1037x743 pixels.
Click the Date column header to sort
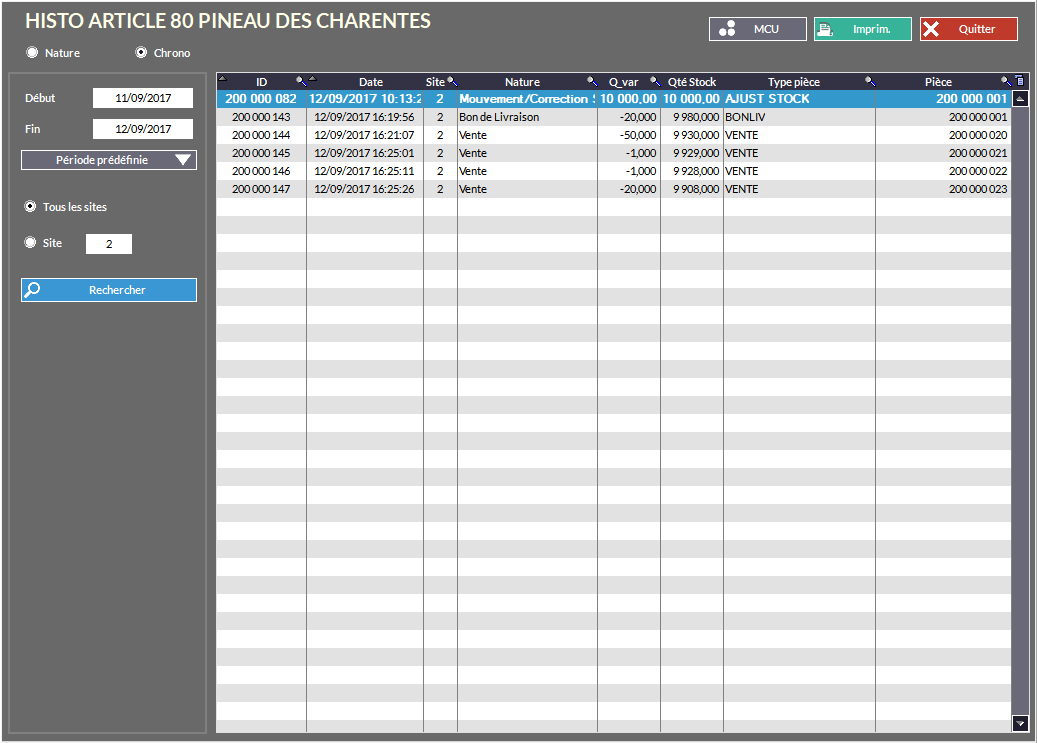(371, 82)
